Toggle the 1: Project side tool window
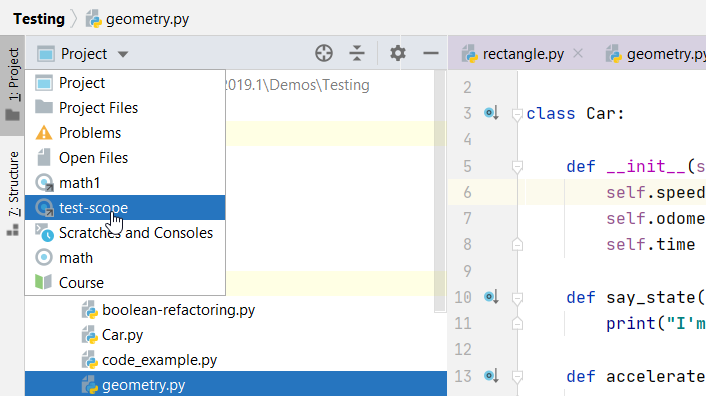The width and height of the screenshot is (706, 396). pyautogui.click(x=13, y=85)
